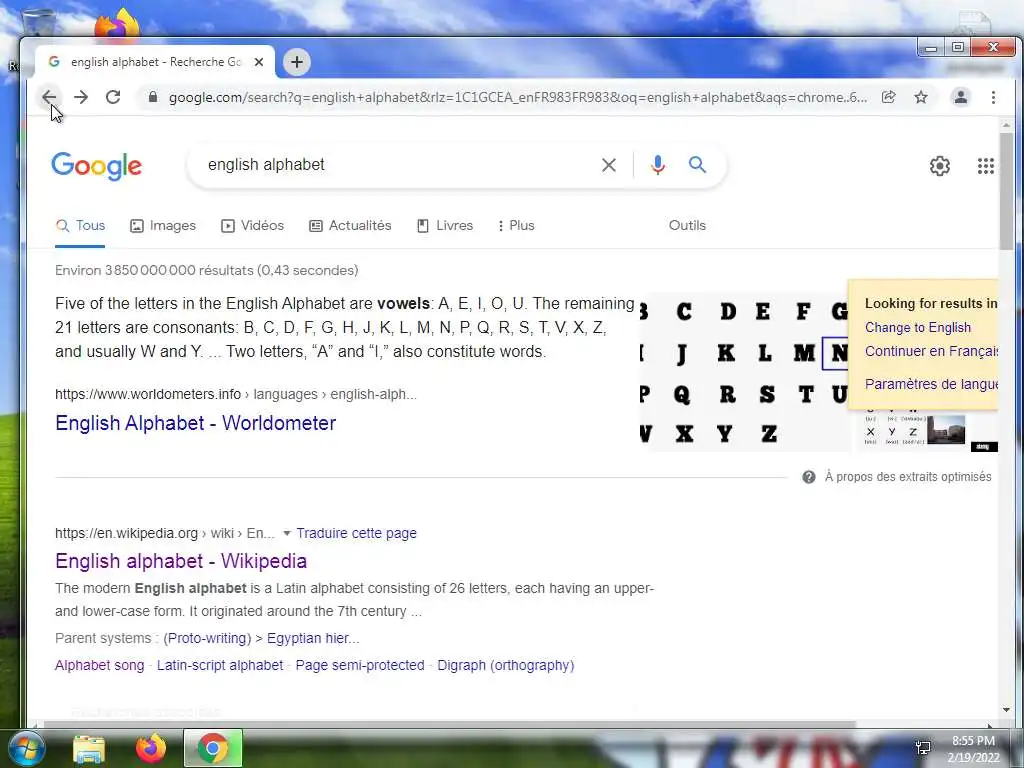The image size is (1024, 768).
Task: Switch to the Actualités tab
Action: (350, 225)
